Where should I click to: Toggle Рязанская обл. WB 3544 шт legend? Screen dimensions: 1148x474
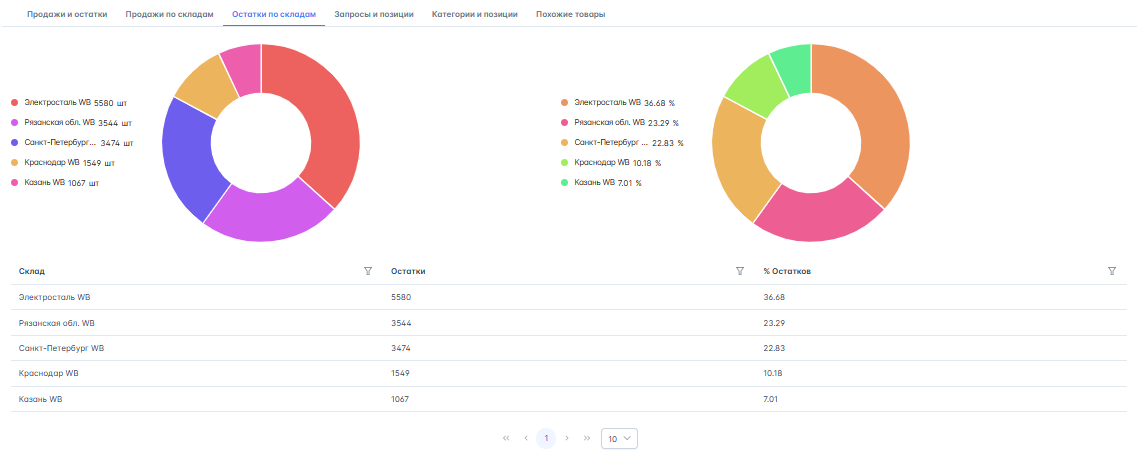tap(72, 122)
